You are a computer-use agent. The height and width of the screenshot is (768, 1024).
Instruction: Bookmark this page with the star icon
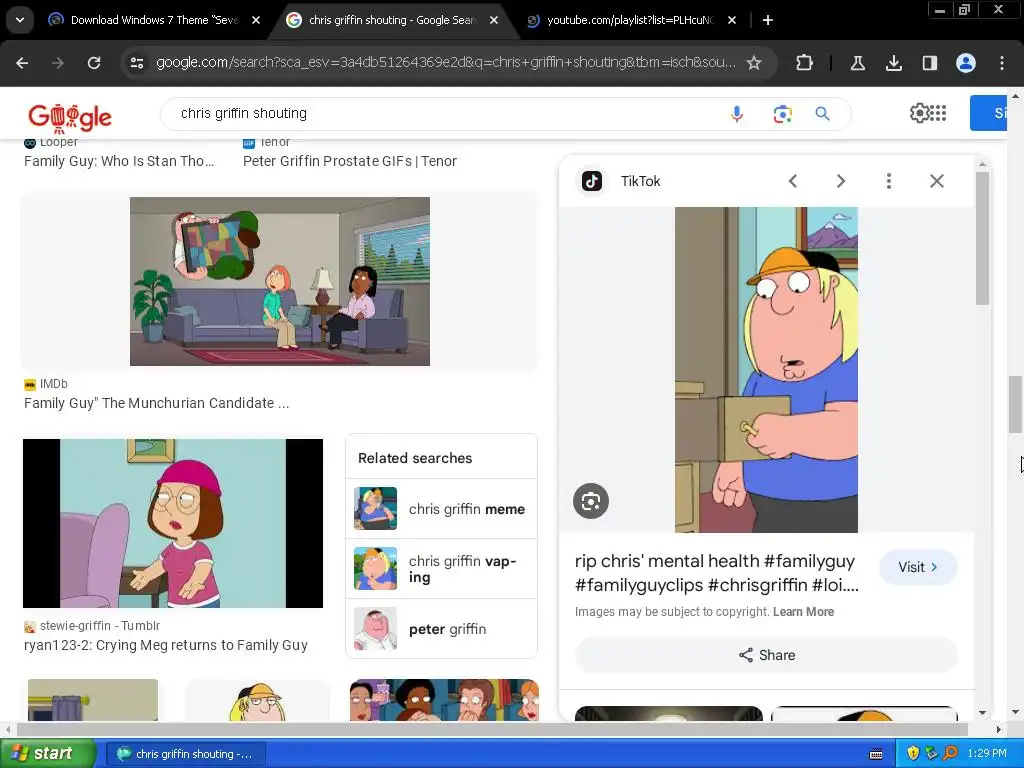(x=754, y=63)
